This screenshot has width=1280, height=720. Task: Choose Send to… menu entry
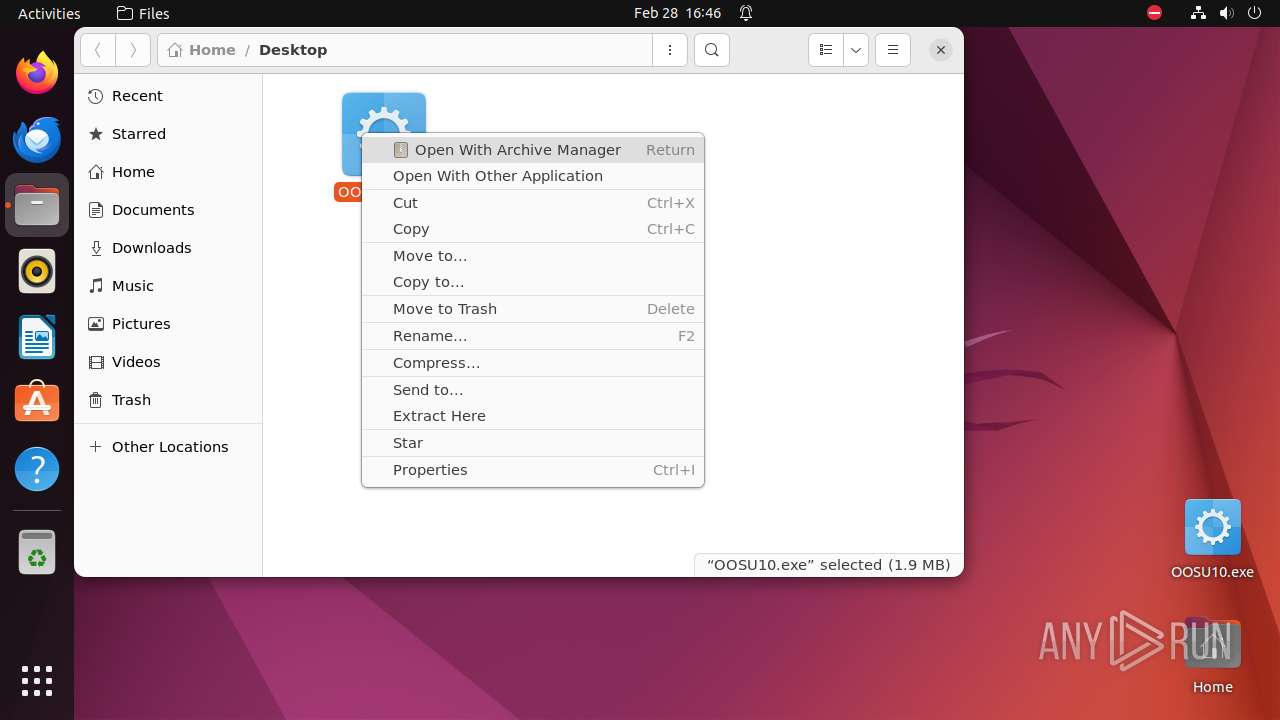coord(533,390)
